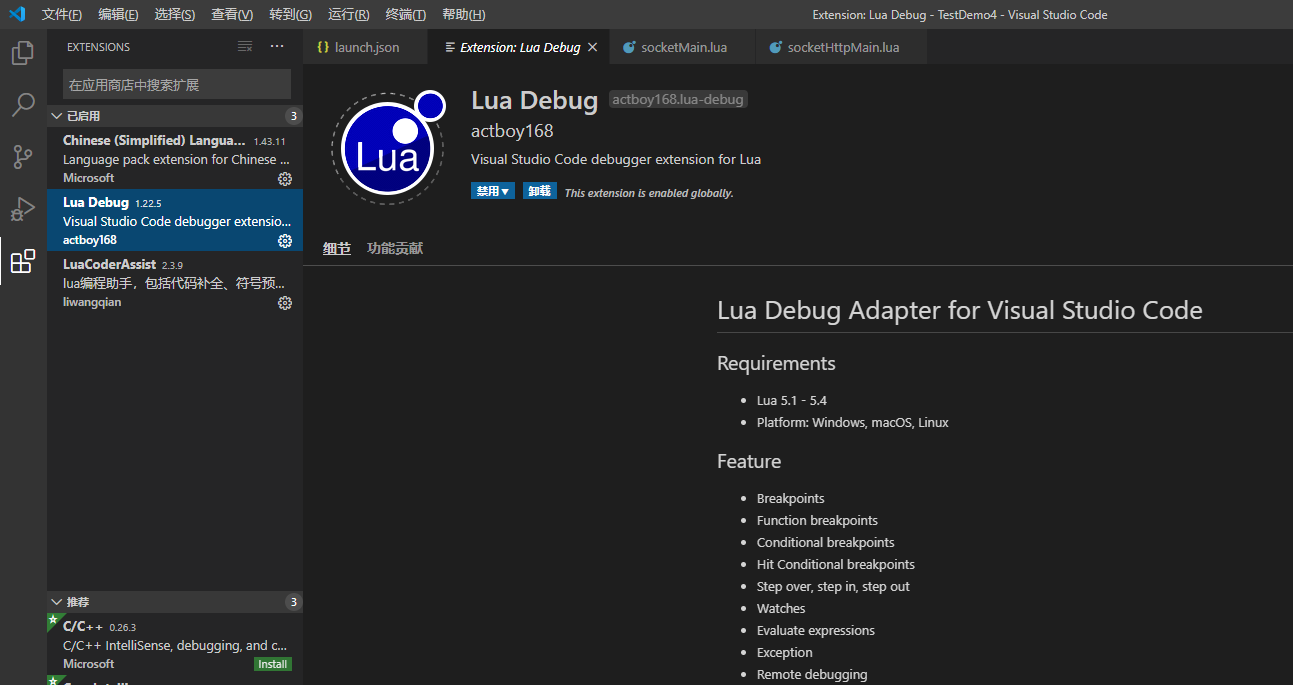Install the C/C++ extension
The width and height of the screenshot is (1293, 685).
coord(272,664)
